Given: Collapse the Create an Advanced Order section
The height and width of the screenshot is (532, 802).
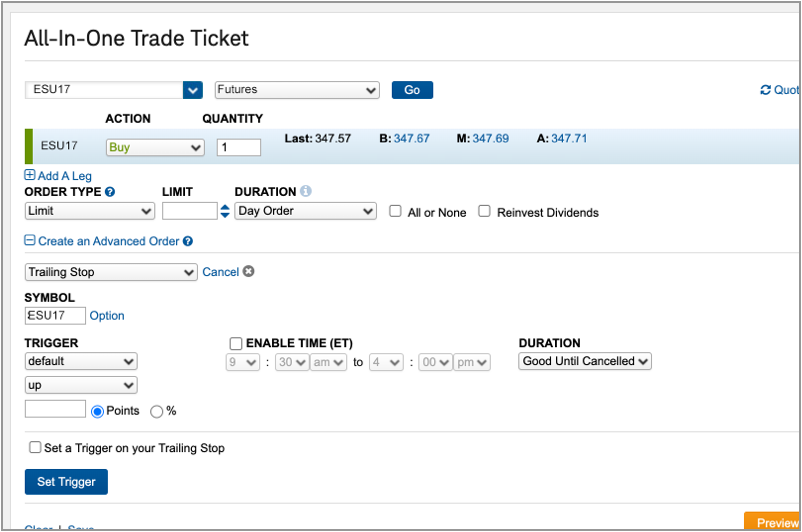Looking at the screenshot, I should pyautogui.click(x=30, y=240).
